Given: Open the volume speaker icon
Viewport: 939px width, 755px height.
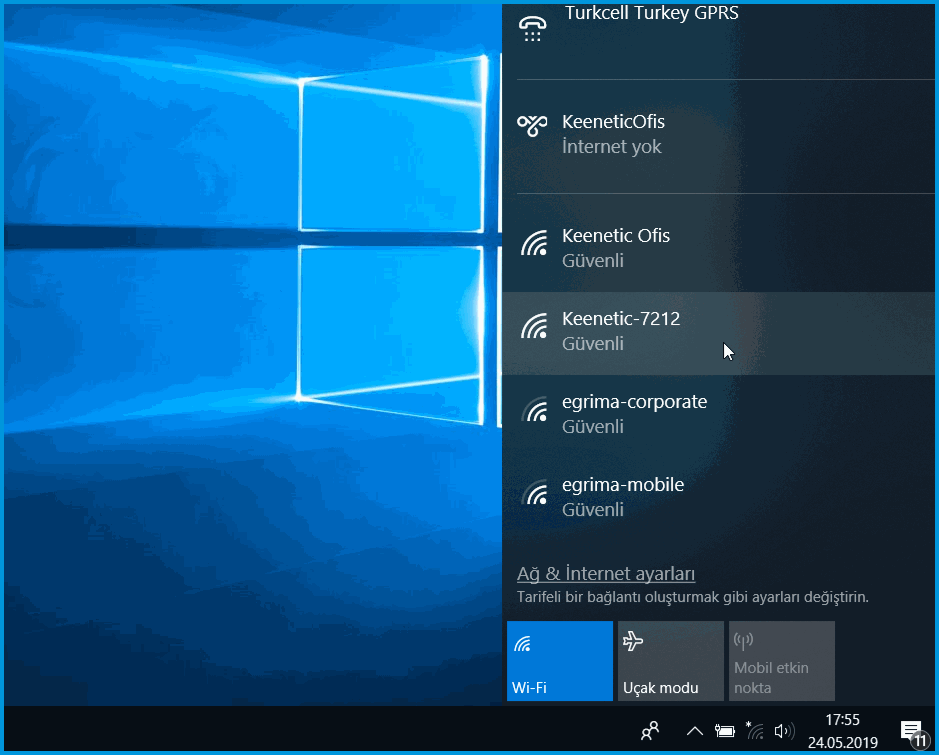Looking at the screenshot, I should point(784,731).
